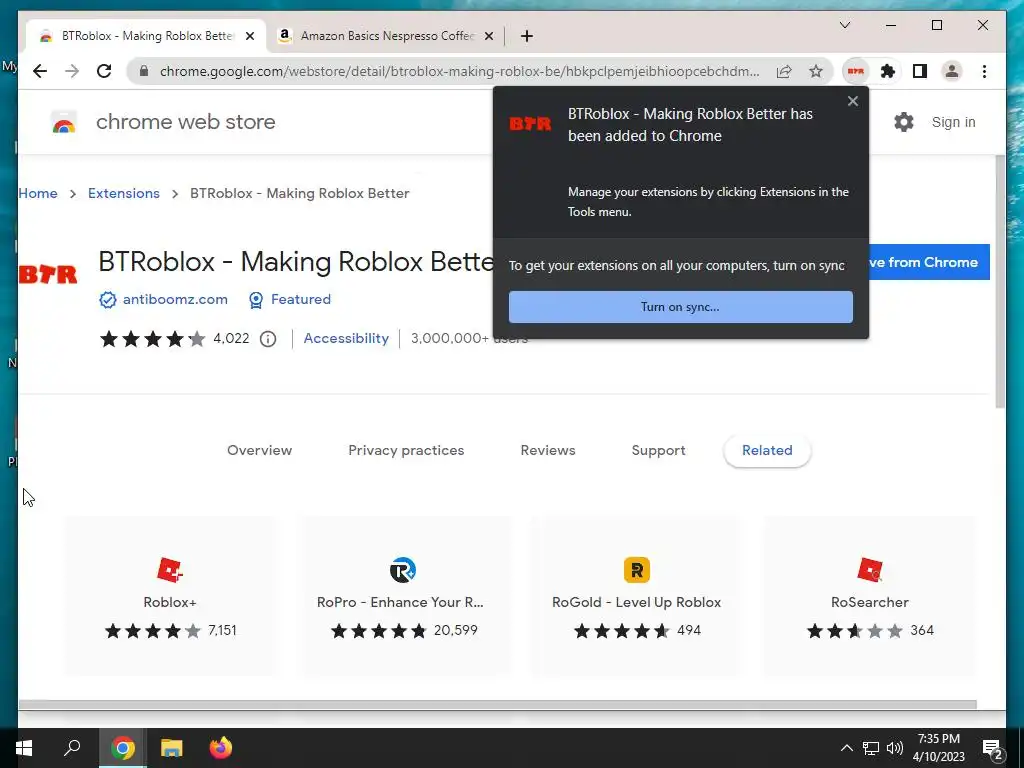Click the address bar URL field
This screenshot has height=768, width=1024.
pyautogui.click(x=459, y=71)
